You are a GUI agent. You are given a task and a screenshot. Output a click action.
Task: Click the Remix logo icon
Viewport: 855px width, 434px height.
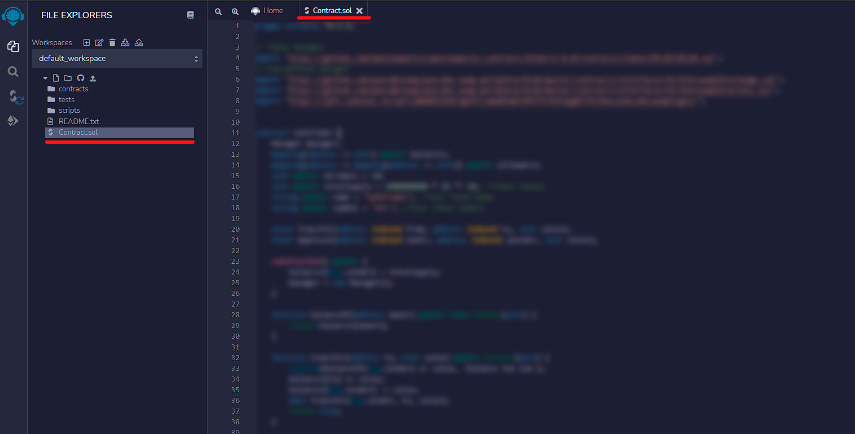click(x=13, y=15)
